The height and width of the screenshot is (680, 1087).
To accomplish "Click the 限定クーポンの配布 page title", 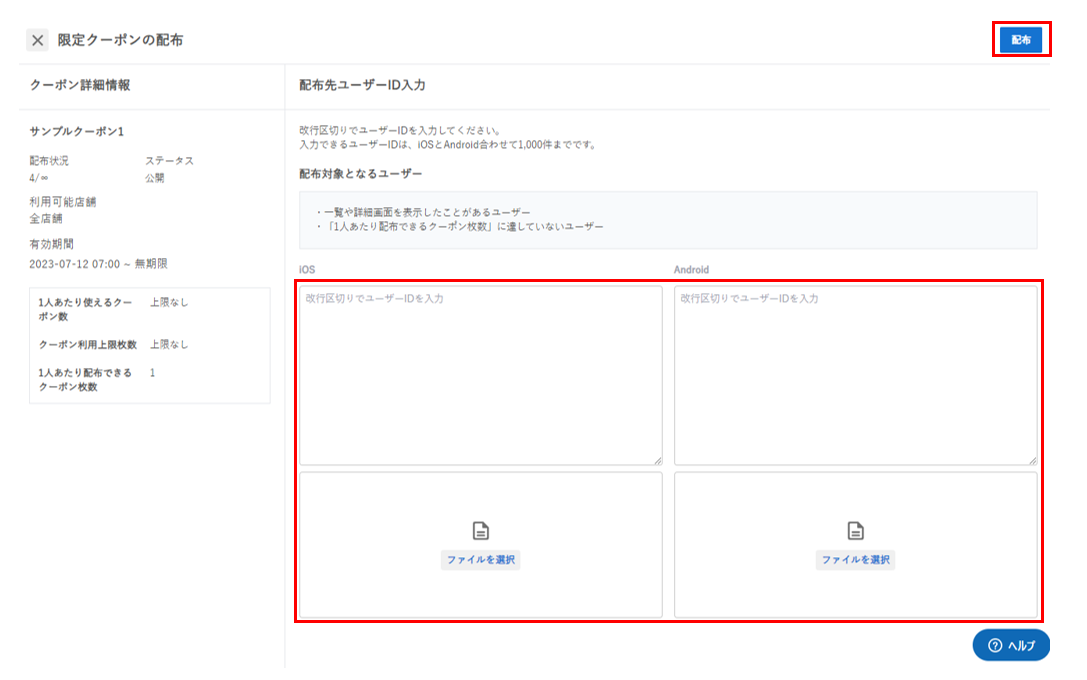I will click(121, 40).
